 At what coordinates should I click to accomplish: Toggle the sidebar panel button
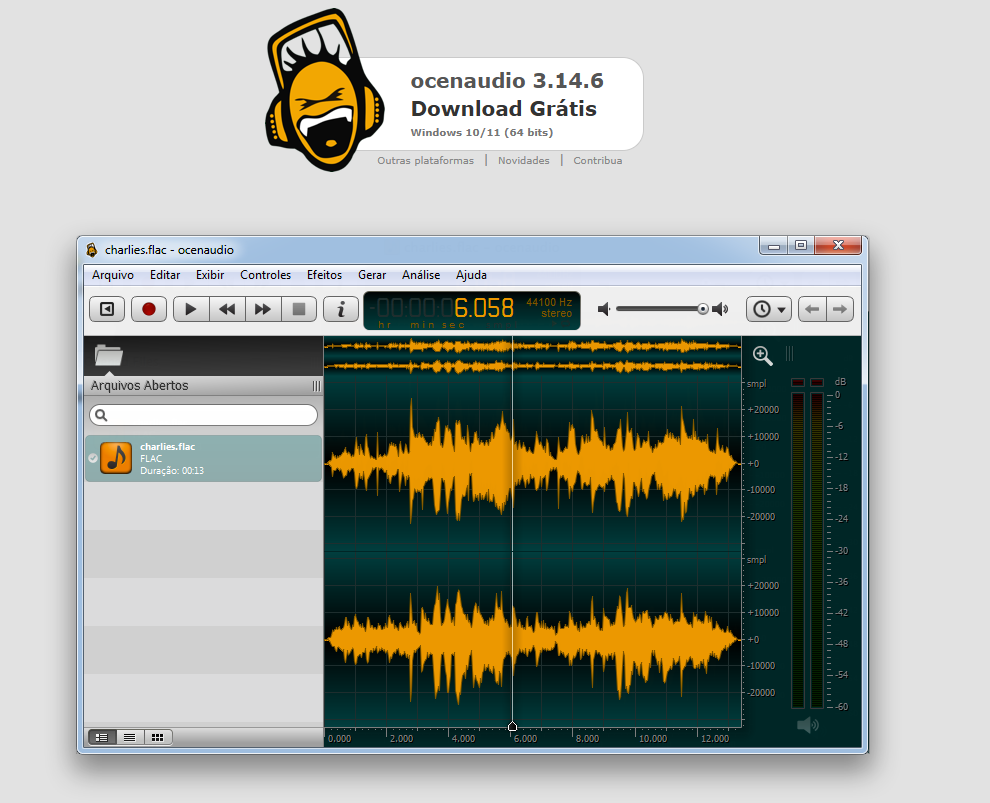pos(107,309)
